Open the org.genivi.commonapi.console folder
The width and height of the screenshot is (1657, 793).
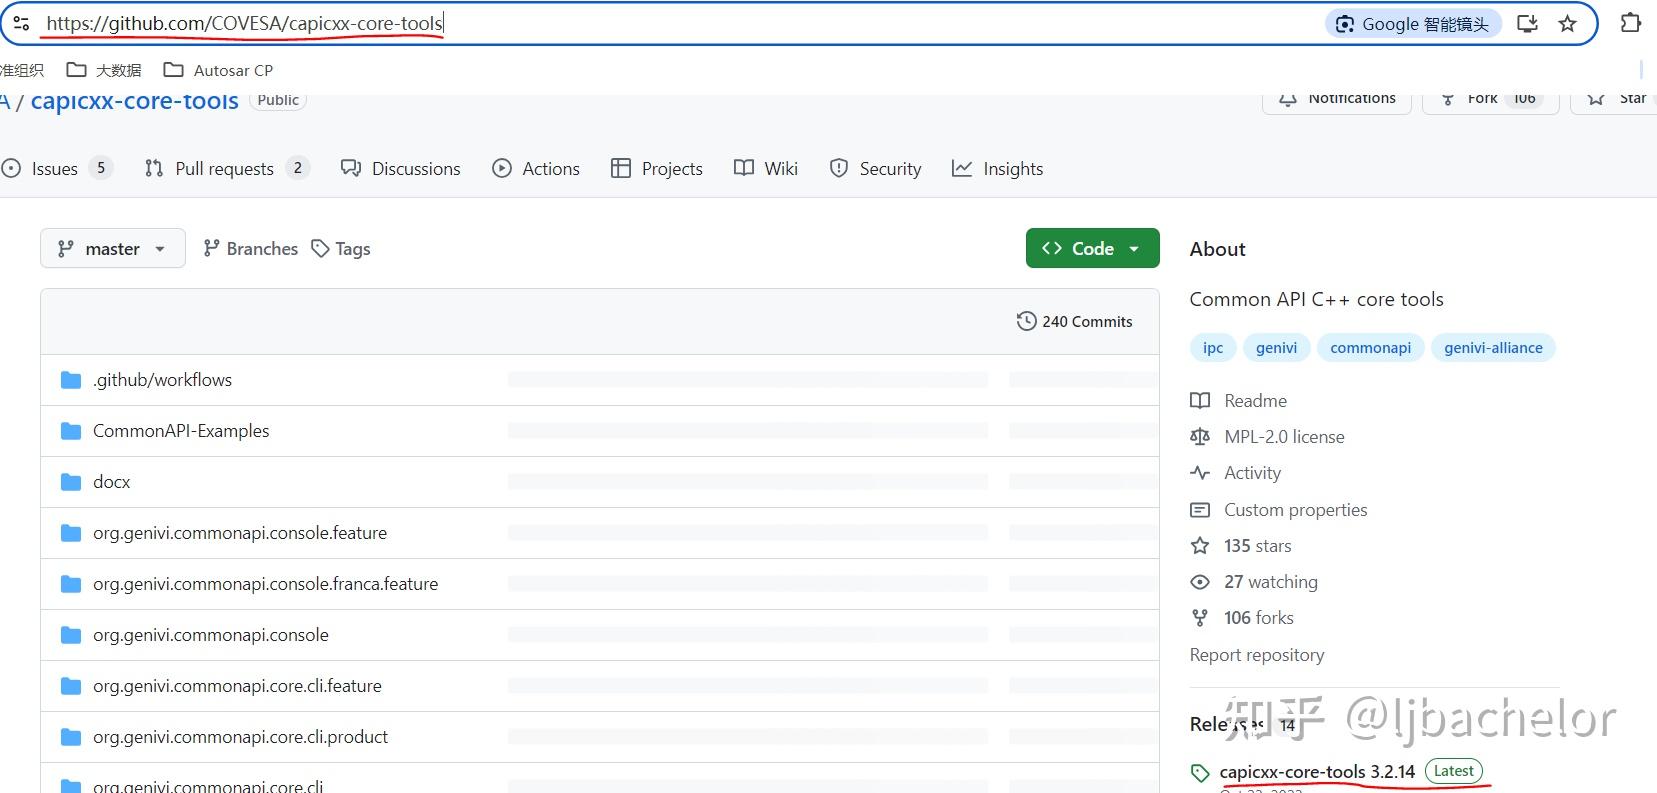point(211,635)
